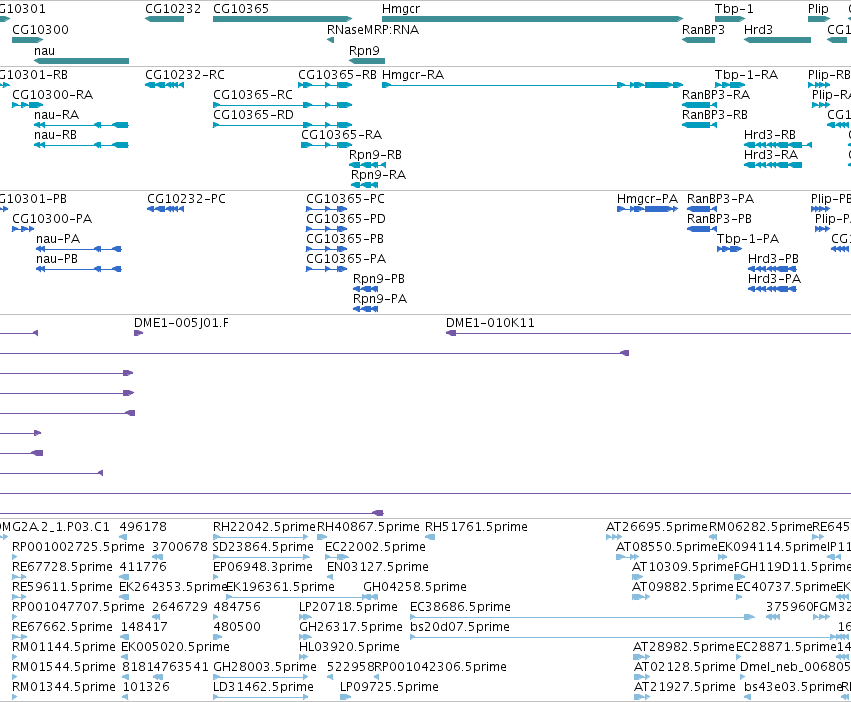Image resolution: width=851 pixels, height=702 pixels.
Task: Click the CG10365-RD transcript
Action: pos(282,125)
